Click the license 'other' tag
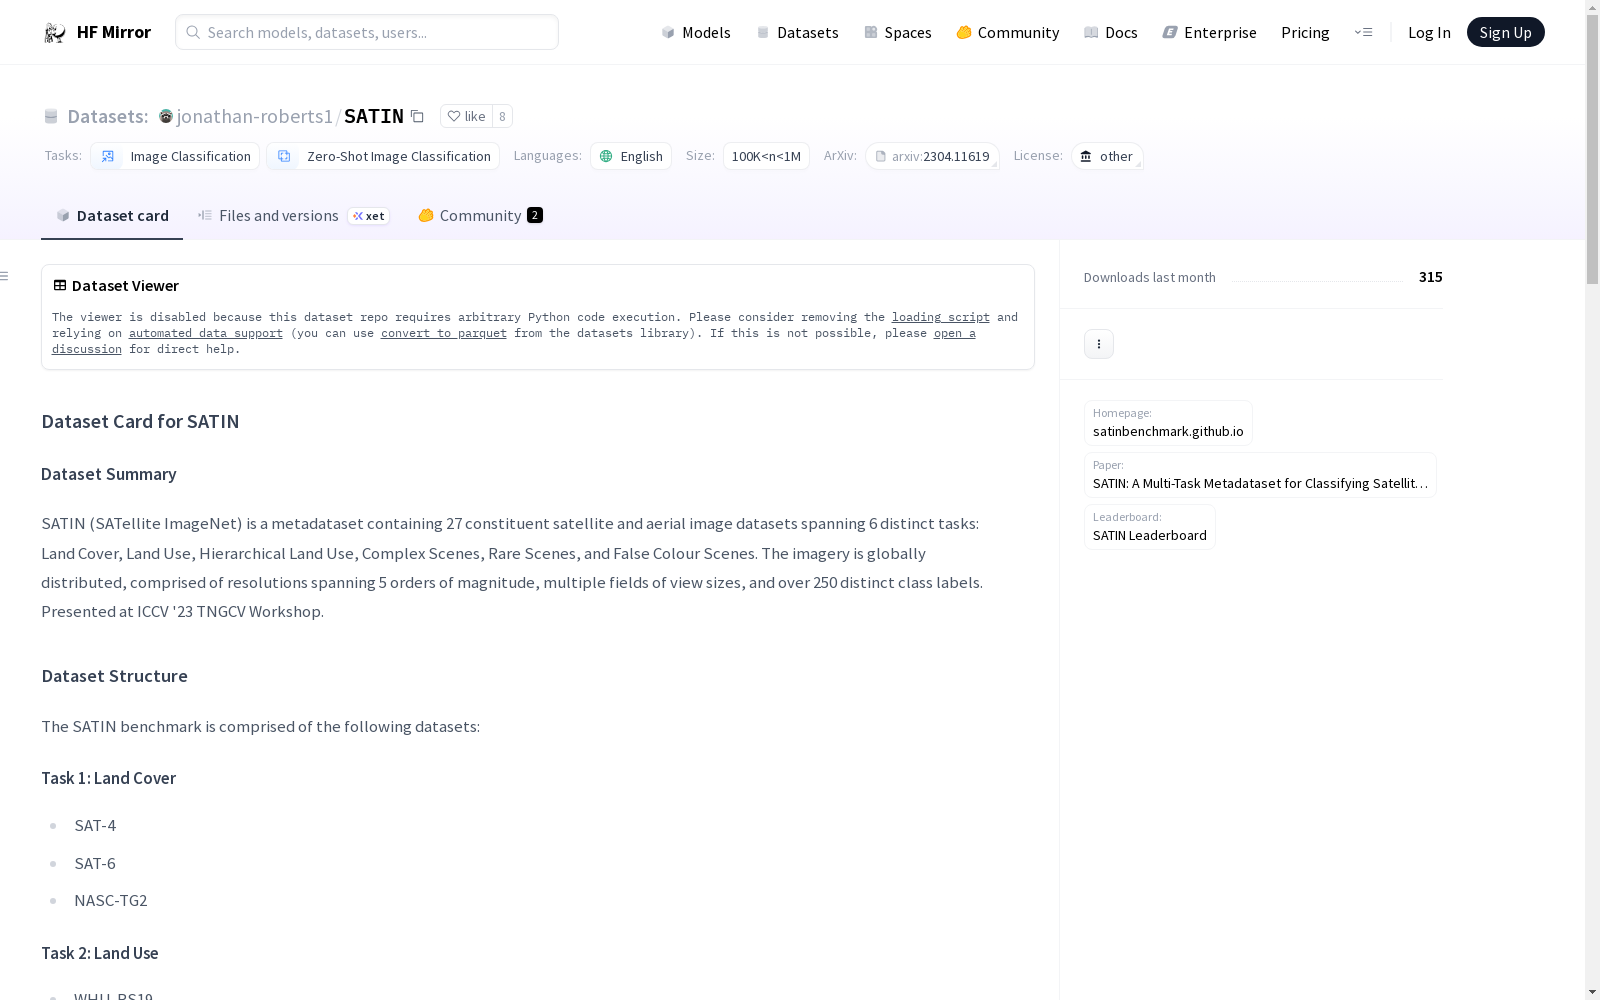The image size is (1600, 1000). point(1107,156)
